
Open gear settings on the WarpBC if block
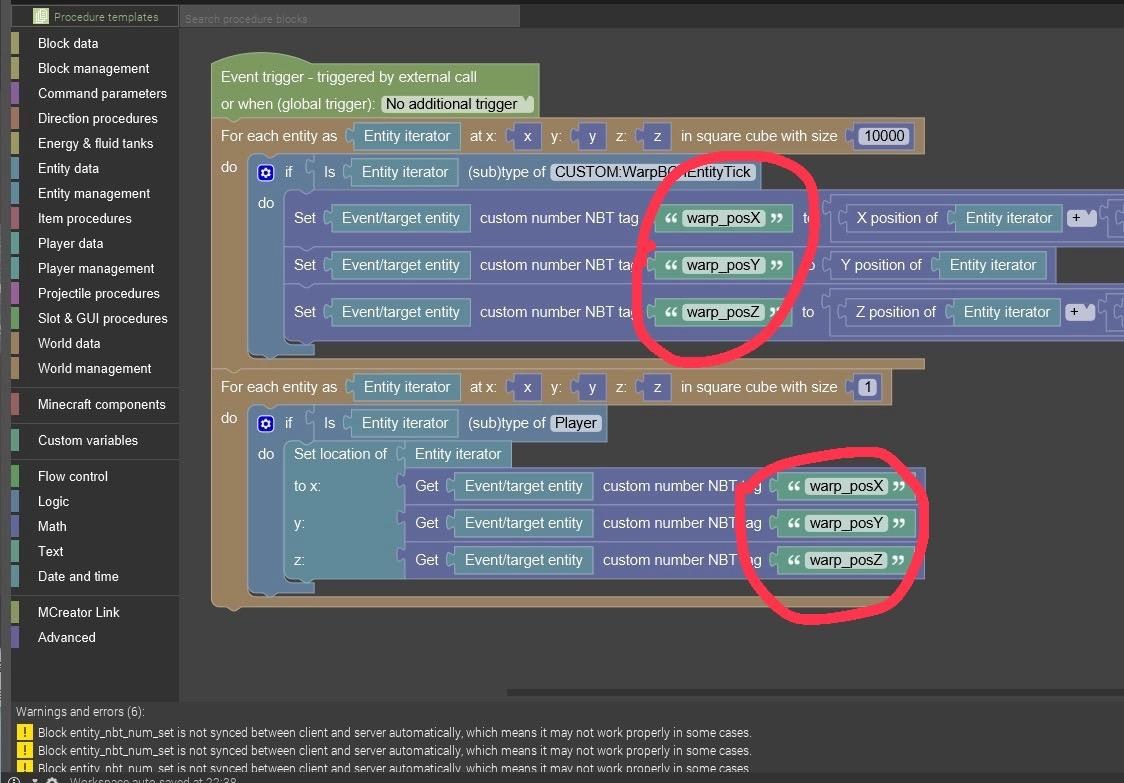(x=265, y=173)
